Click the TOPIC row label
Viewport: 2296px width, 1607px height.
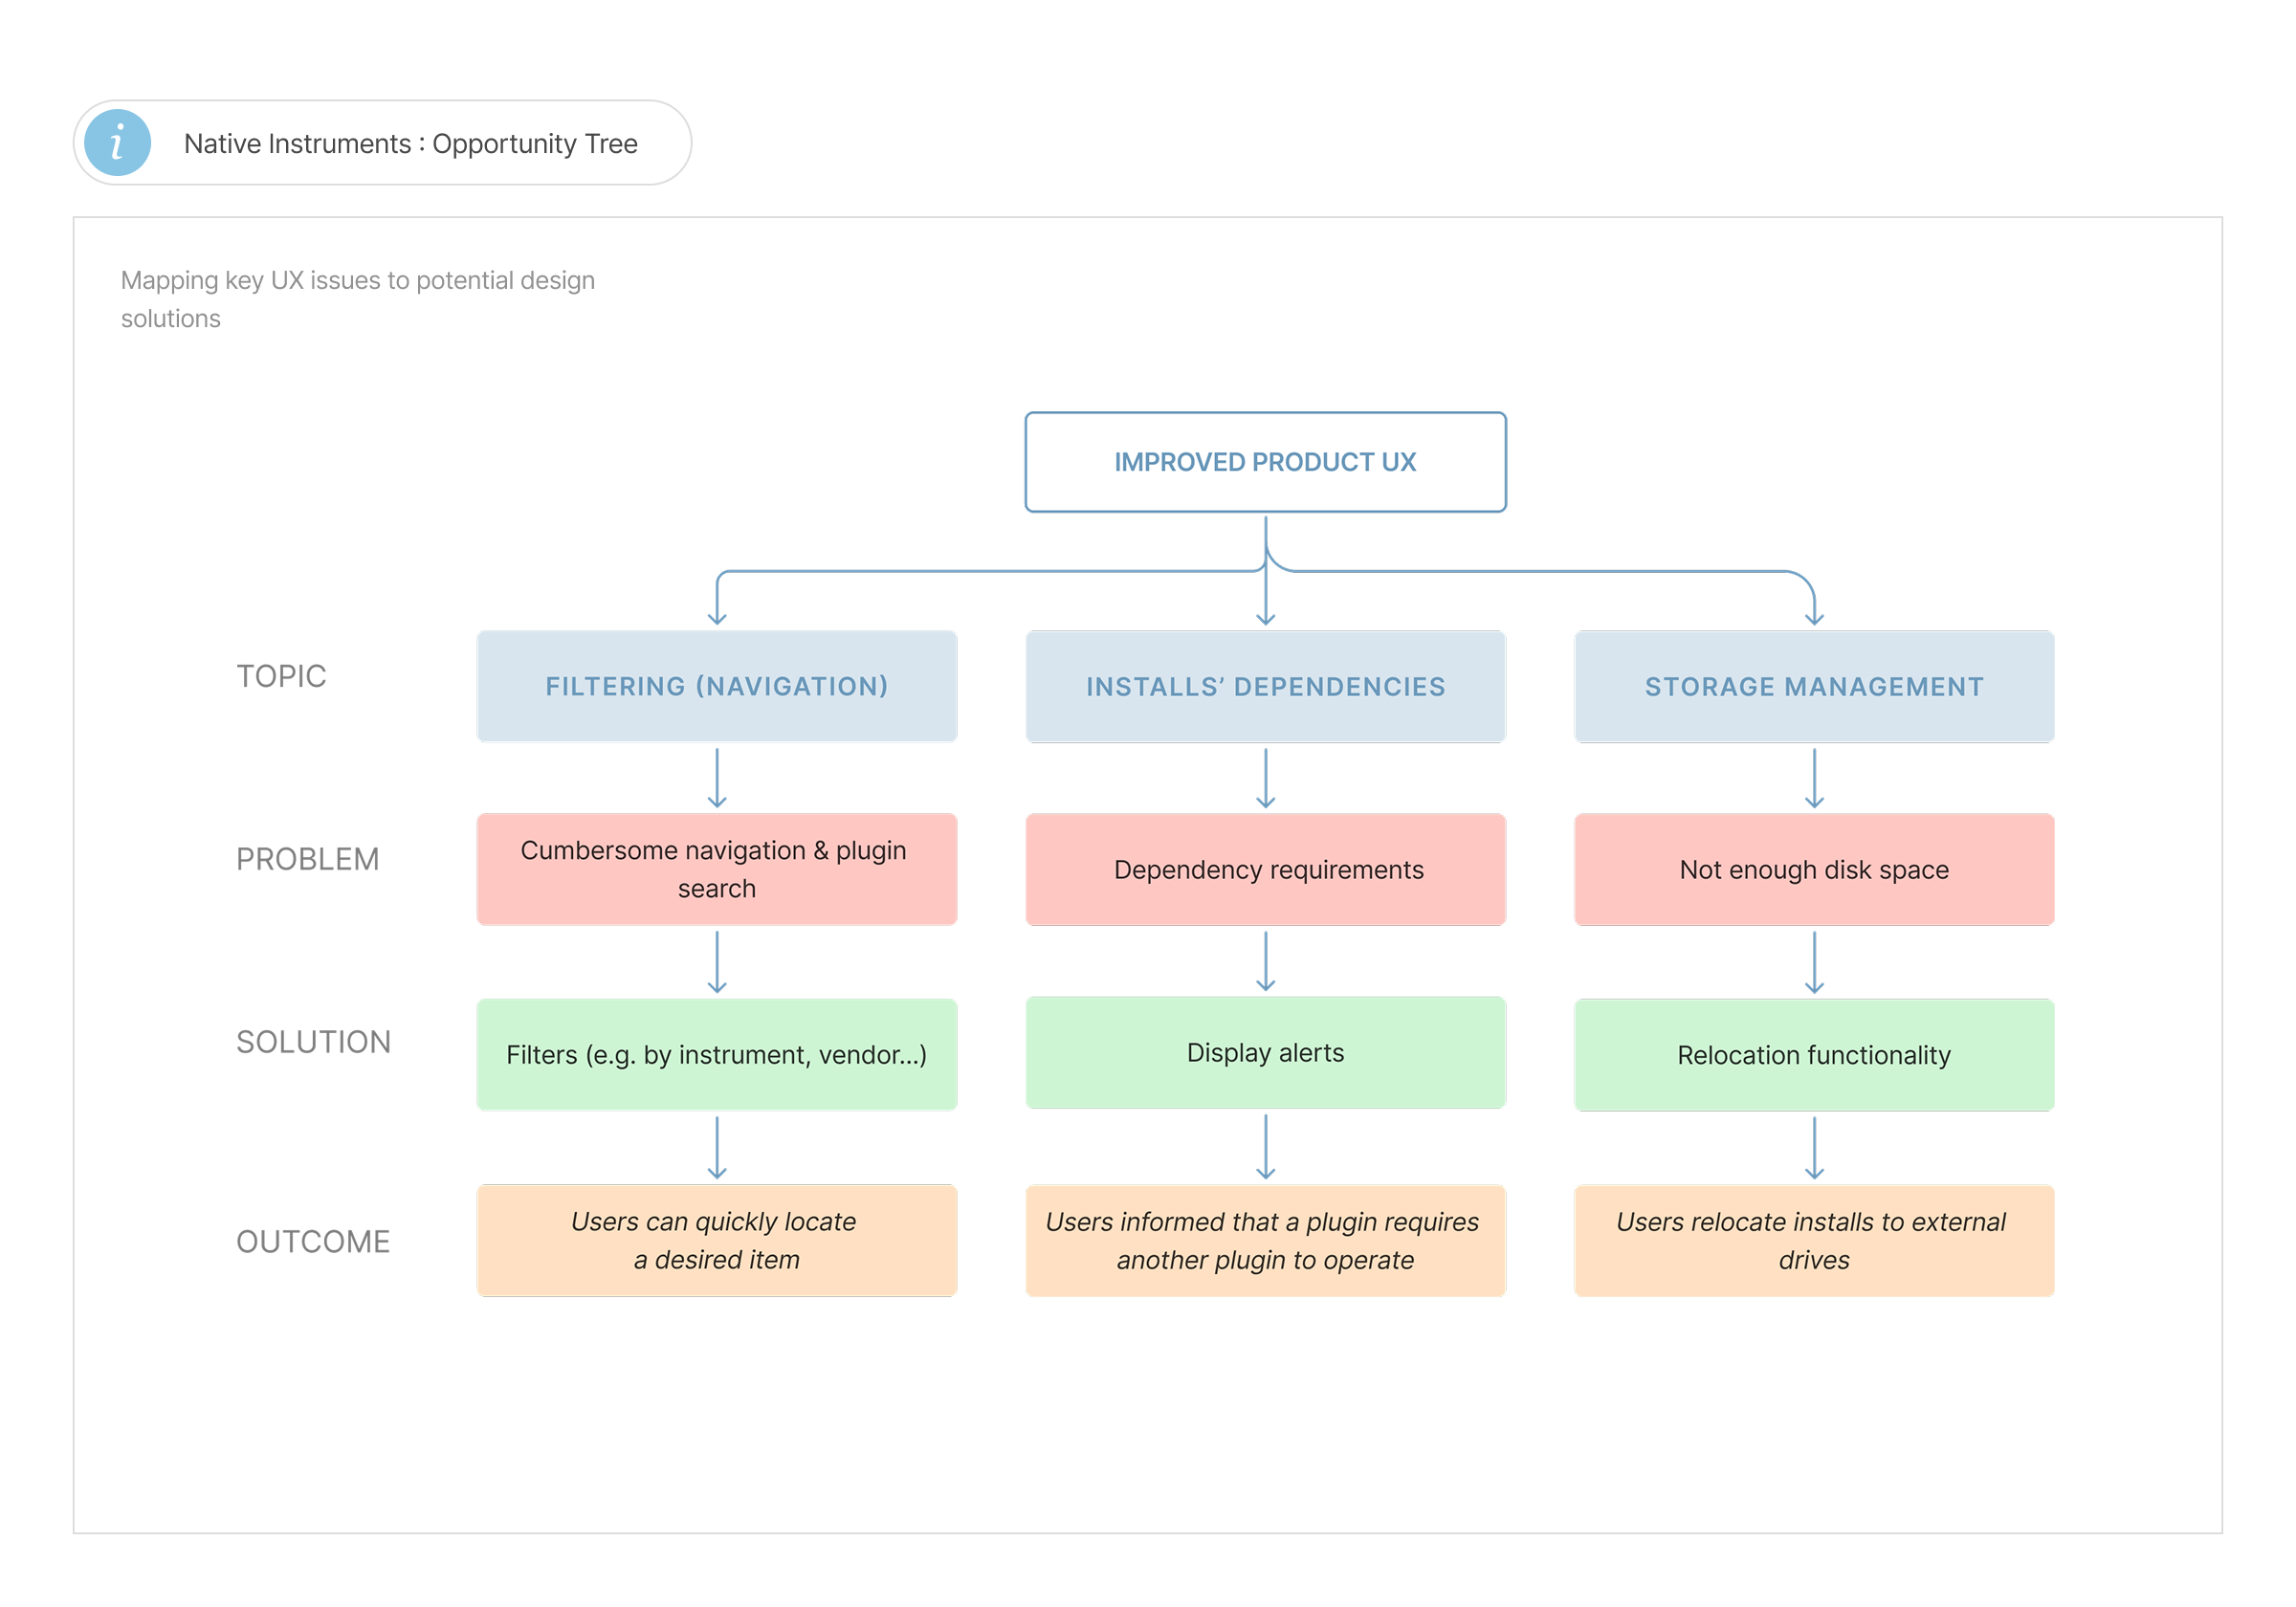coord(281,676)
